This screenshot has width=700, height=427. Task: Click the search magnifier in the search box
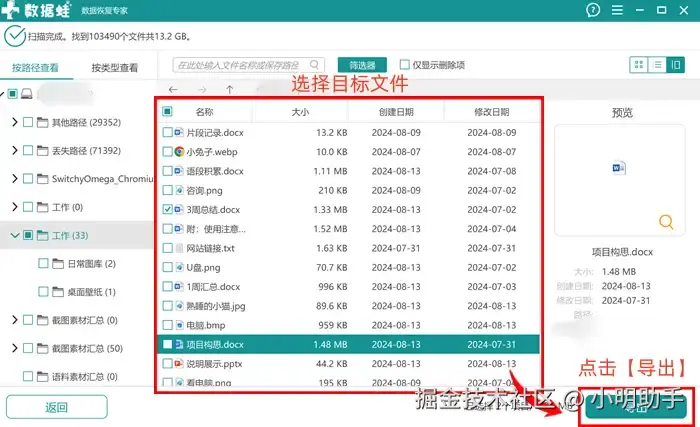[x=314, y=65]
